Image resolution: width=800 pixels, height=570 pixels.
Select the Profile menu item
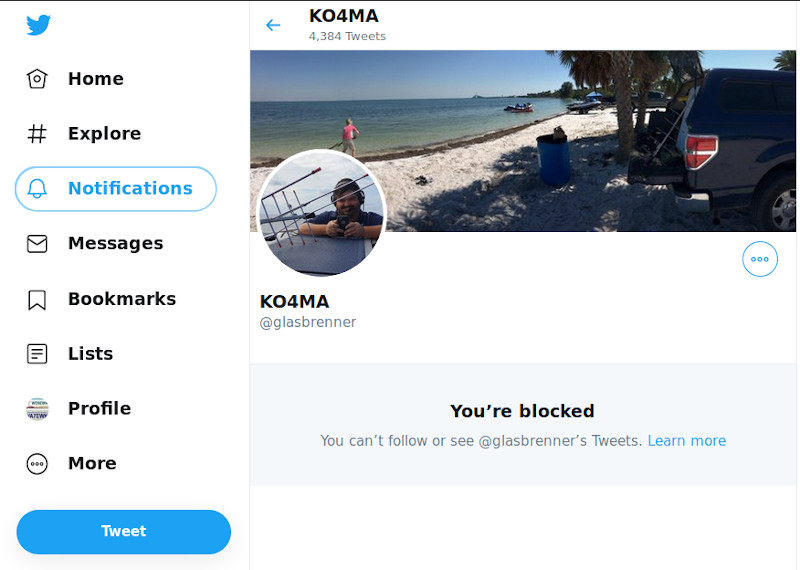pos(99,409)
